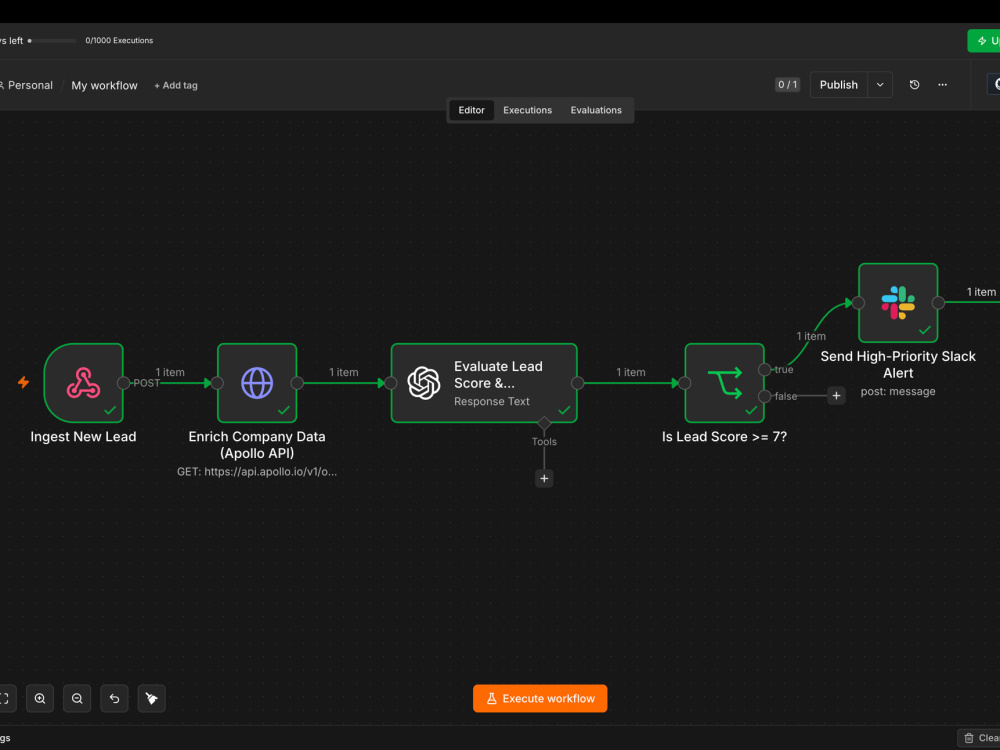1000x750 pixels.
Task: Click the post: message subtitle
Action: (898, 392)
